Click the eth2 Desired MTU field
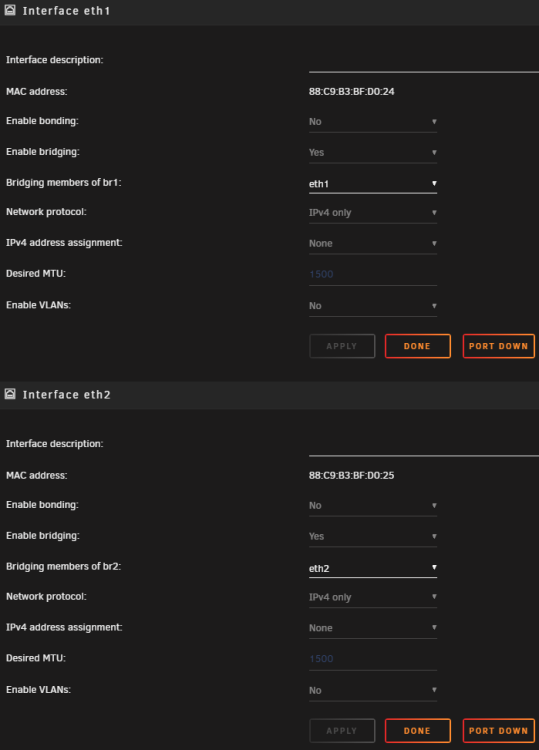The image size is (539, 750). (x=373, y=659)
